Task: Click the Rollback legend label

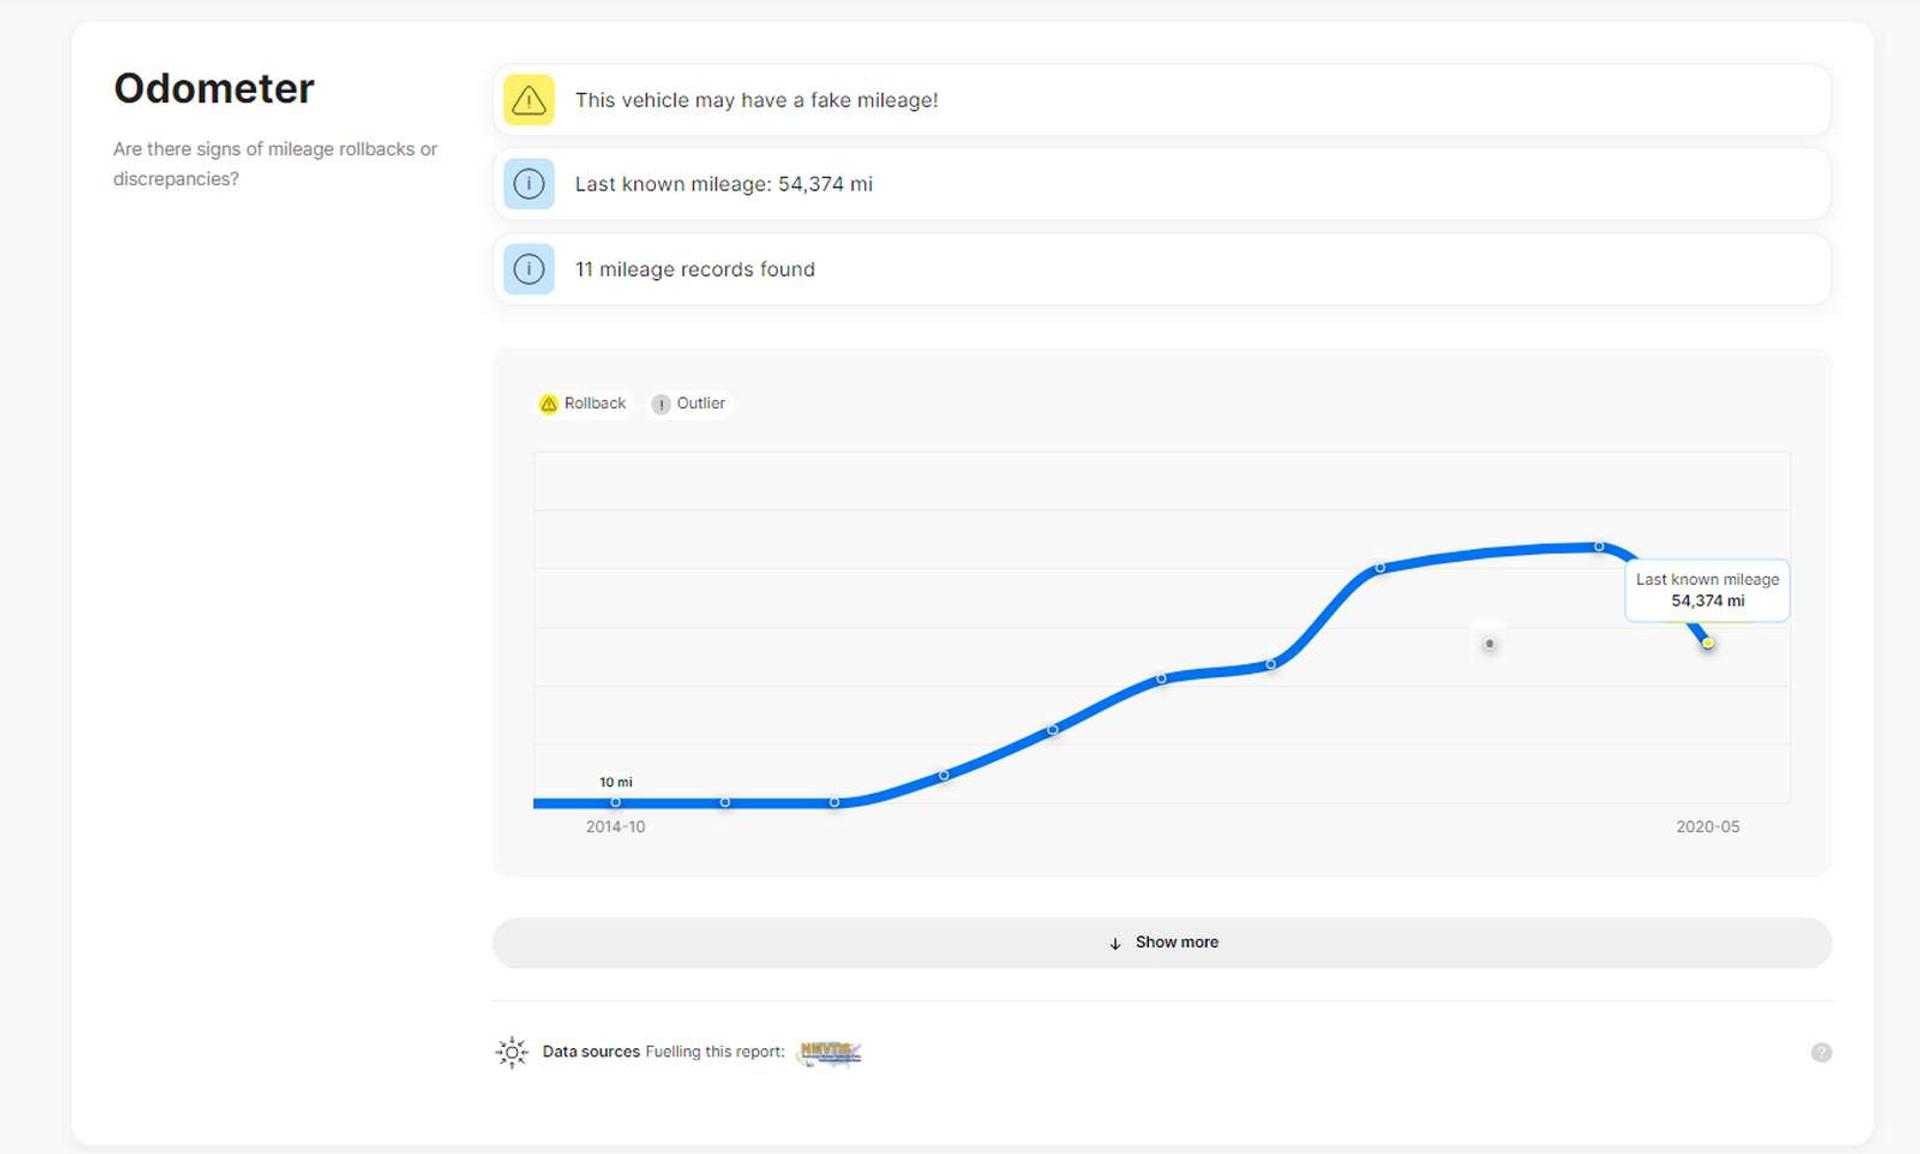Action: pyautogui.click(x=595, y=403)
